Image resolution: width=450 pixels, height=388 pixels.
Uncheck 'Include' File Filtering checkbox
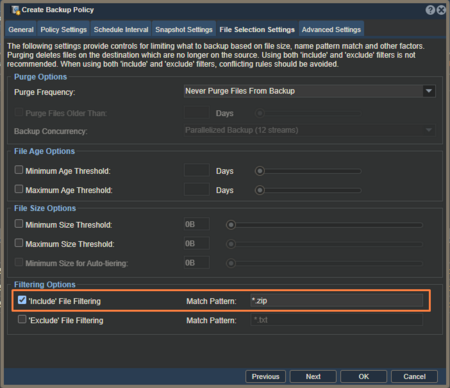[22, 300]
